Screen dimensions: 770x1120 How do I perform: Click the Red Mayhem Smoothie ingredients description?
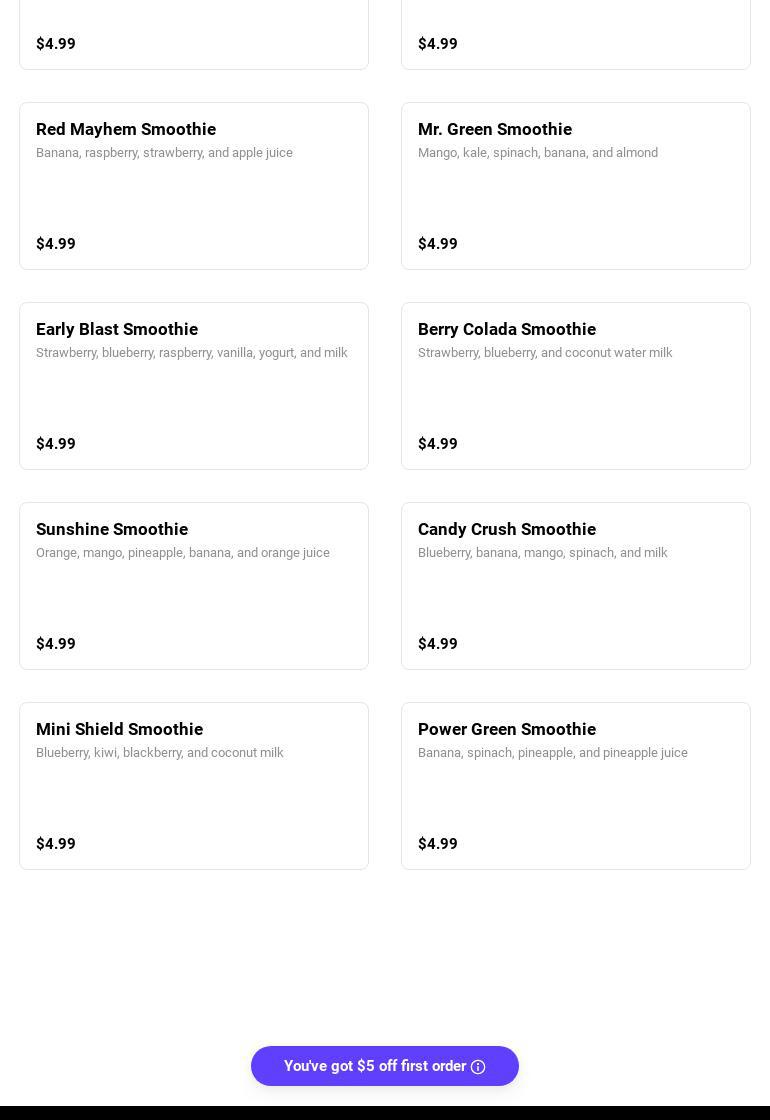[164, 153]
